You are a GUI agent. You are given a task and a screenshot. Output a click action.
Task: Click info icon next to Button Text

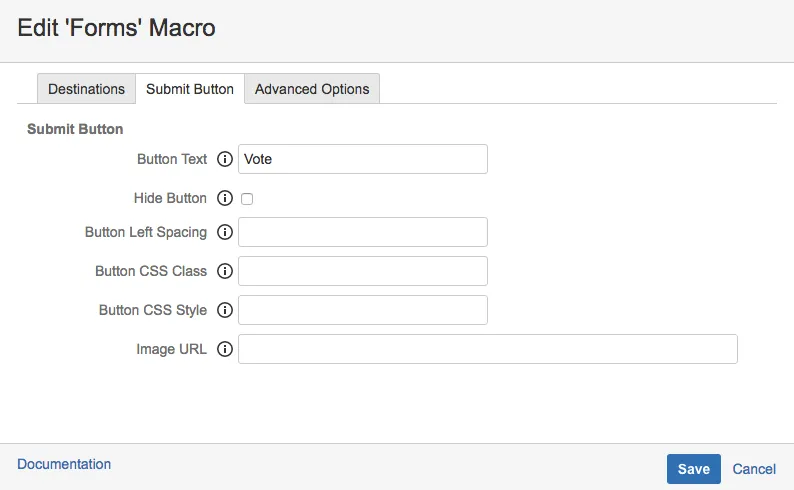(225, 159)
